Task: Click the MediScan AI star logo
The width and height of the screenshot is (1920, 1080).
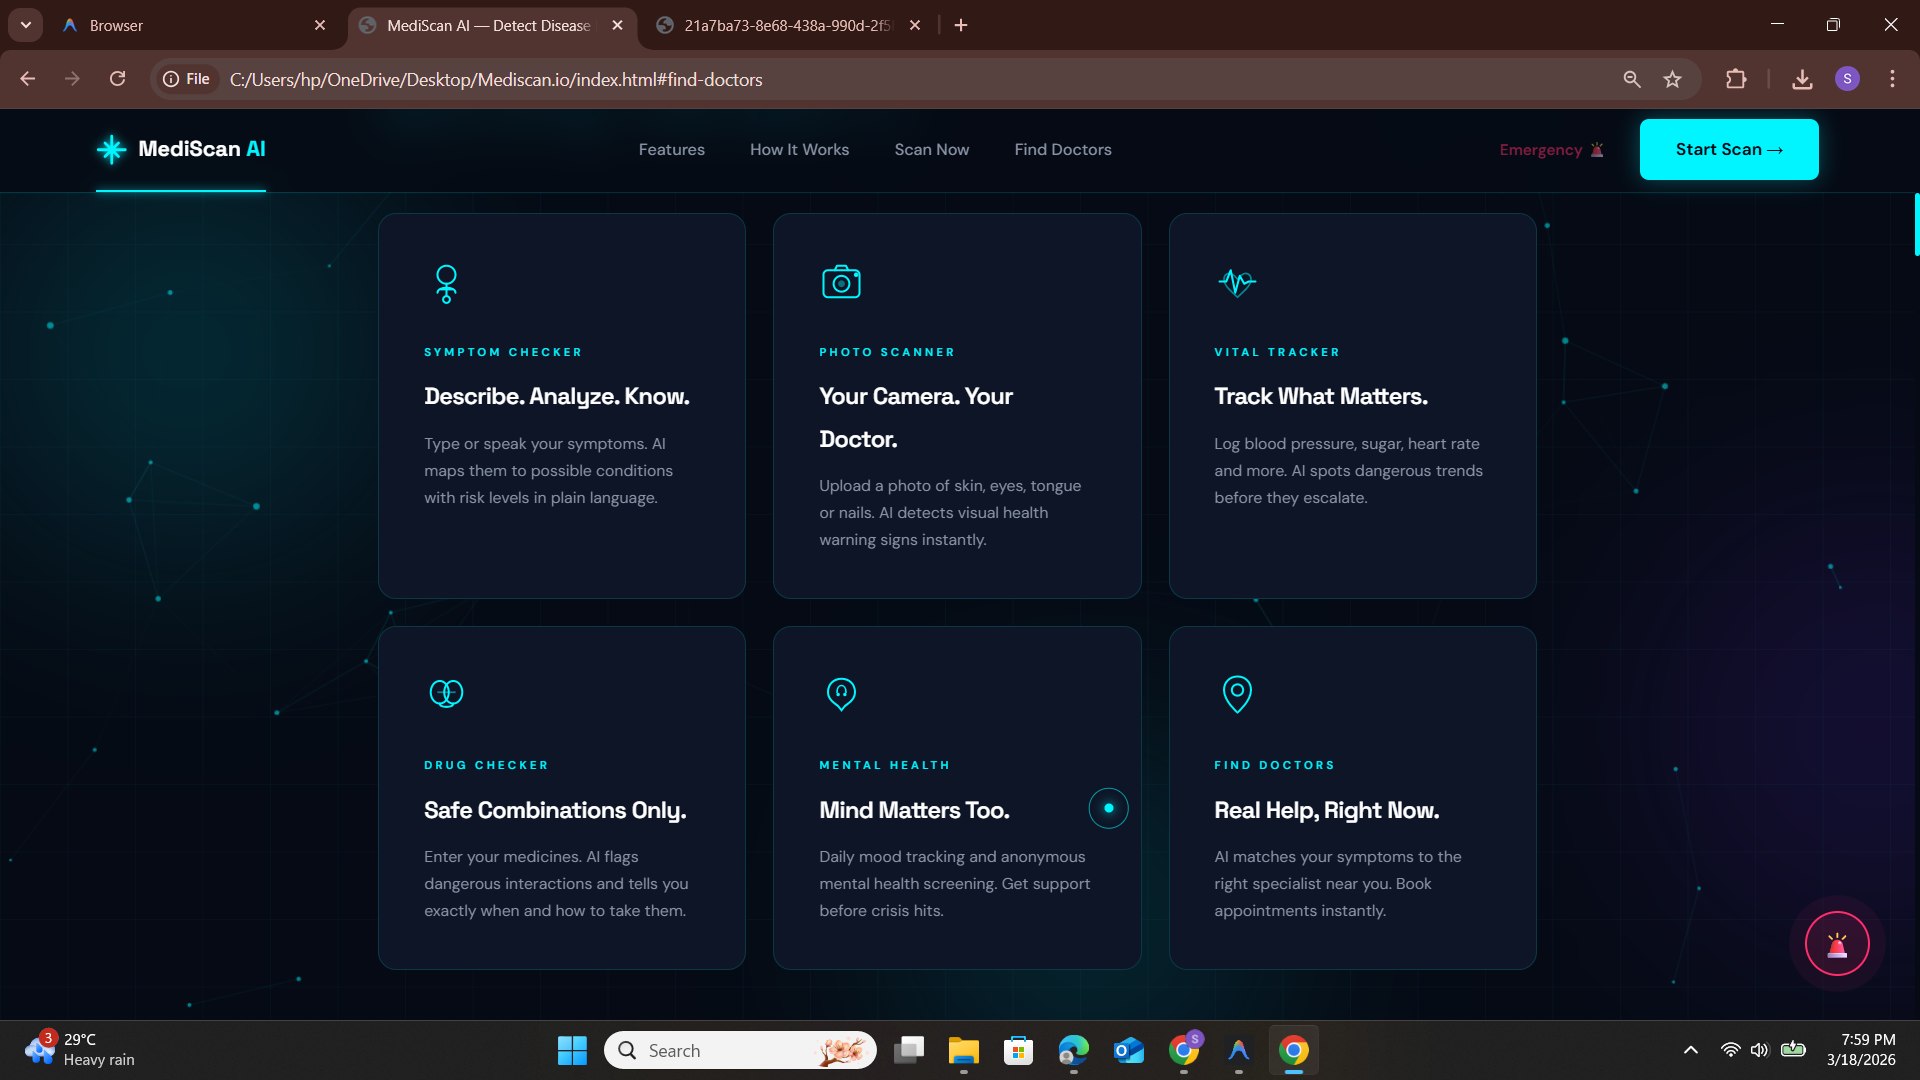Action: [111, 150]
